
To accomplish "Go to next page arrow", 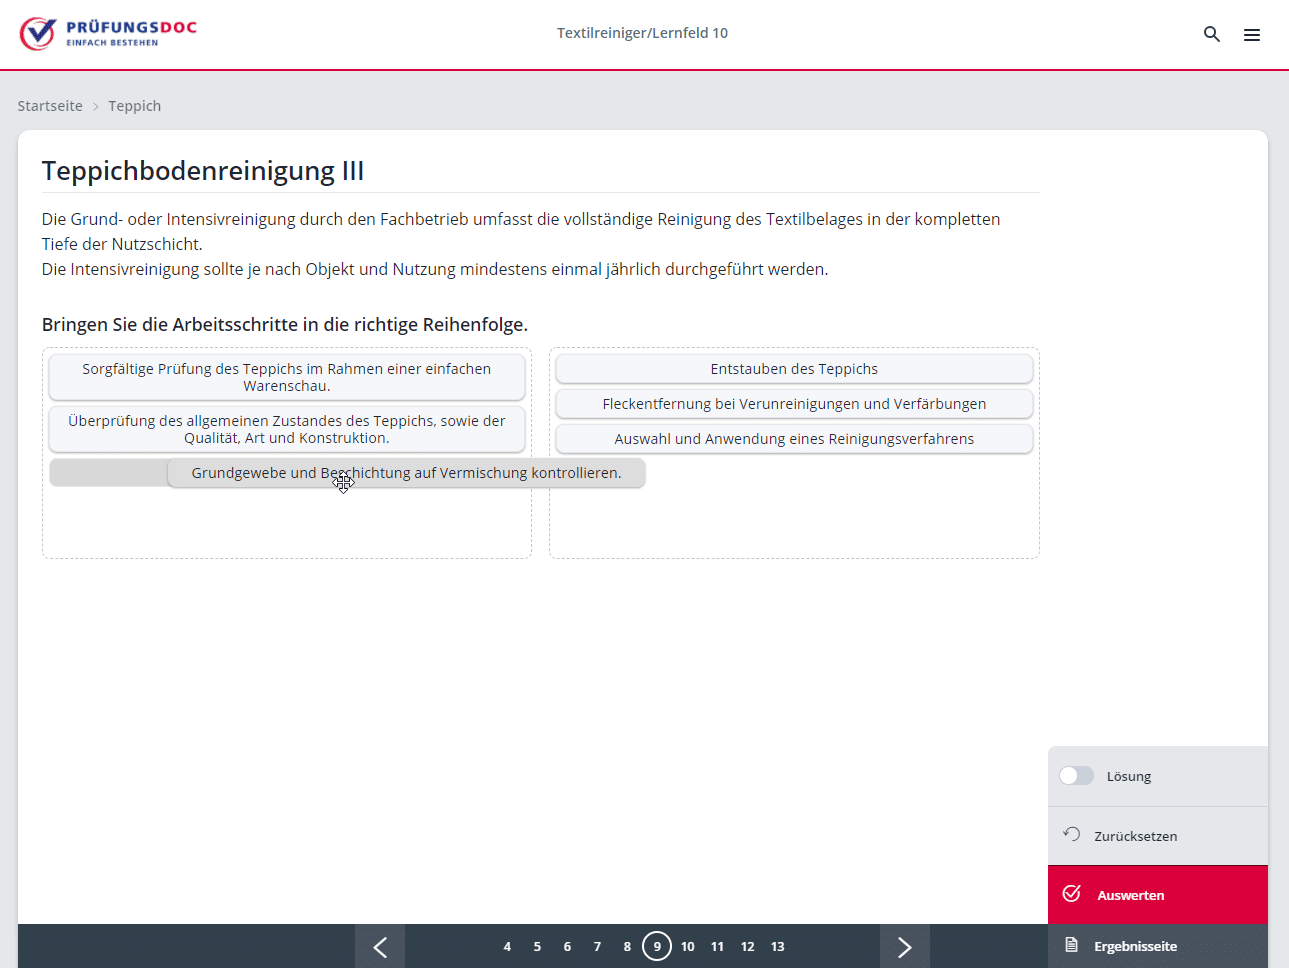I will tap(904, 946).
